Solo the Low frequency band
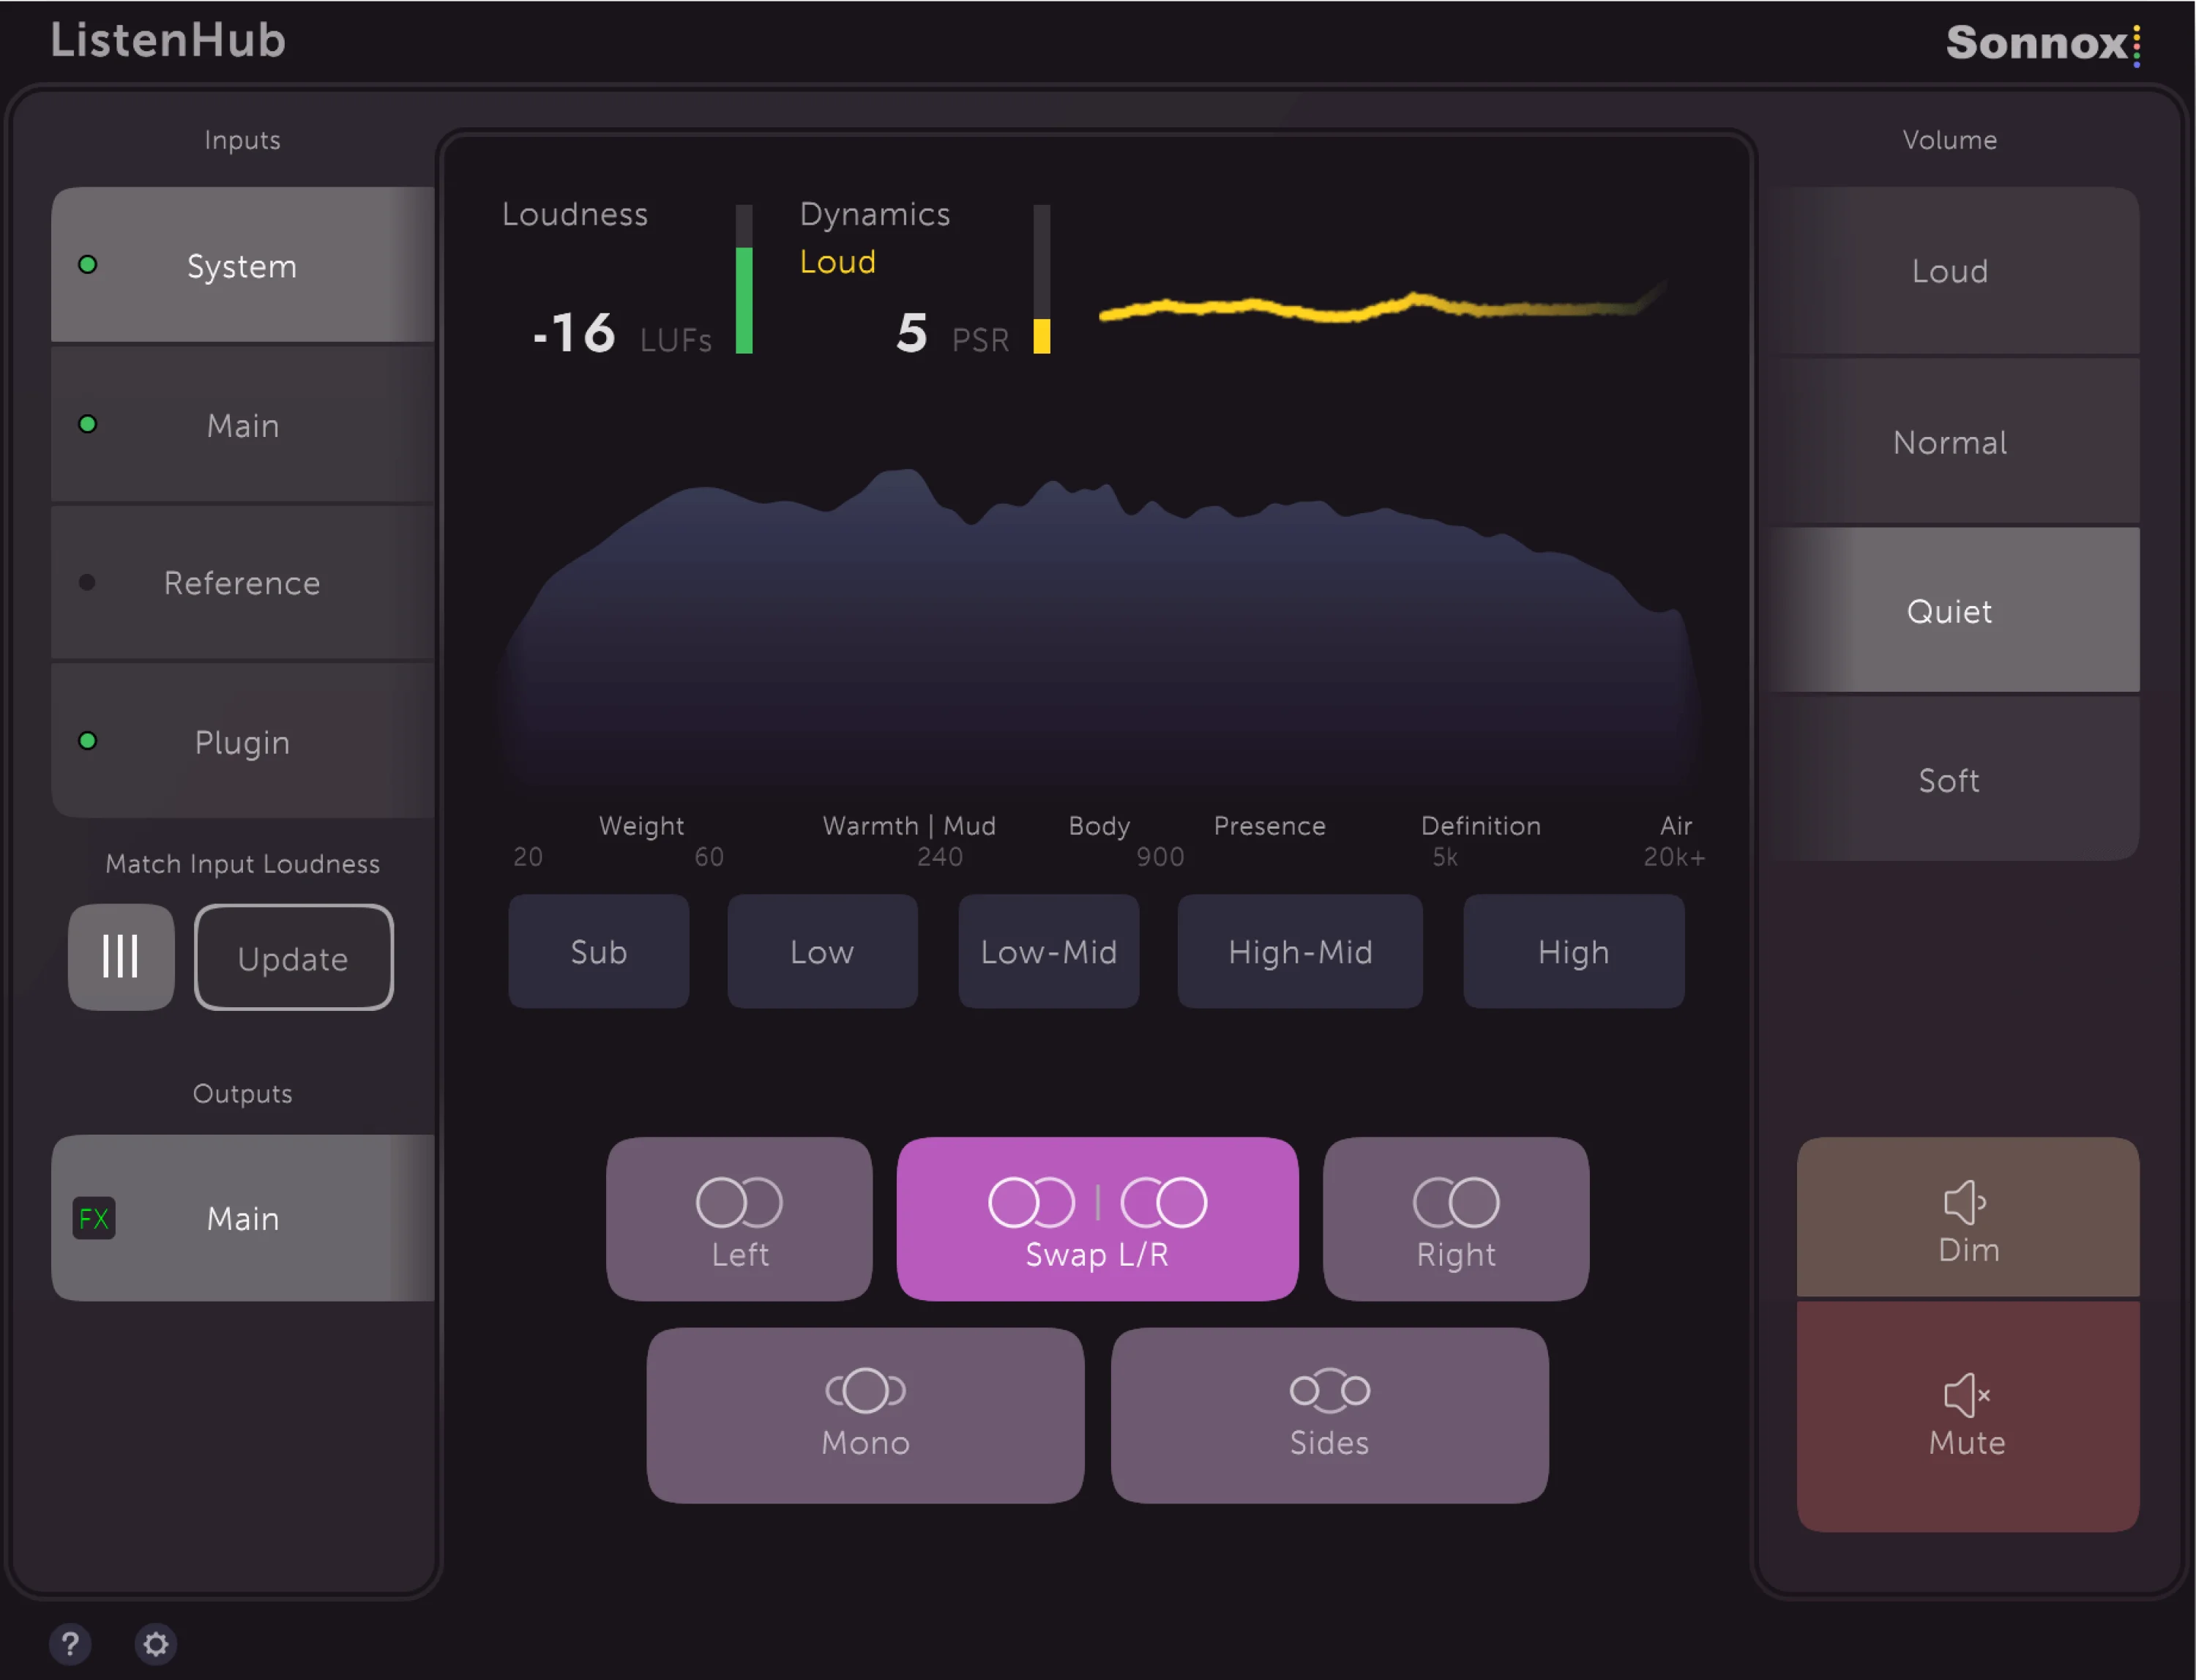2196x1680 pixels. 822,951
